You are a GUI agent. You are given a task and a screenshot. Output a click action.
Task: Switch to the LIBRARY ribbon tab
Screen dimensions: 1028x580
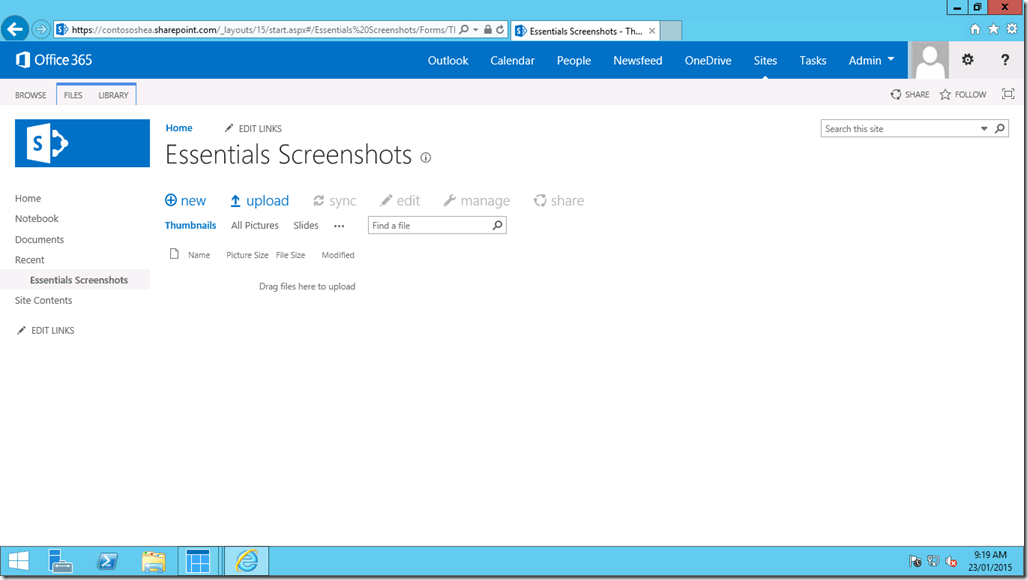113,94
